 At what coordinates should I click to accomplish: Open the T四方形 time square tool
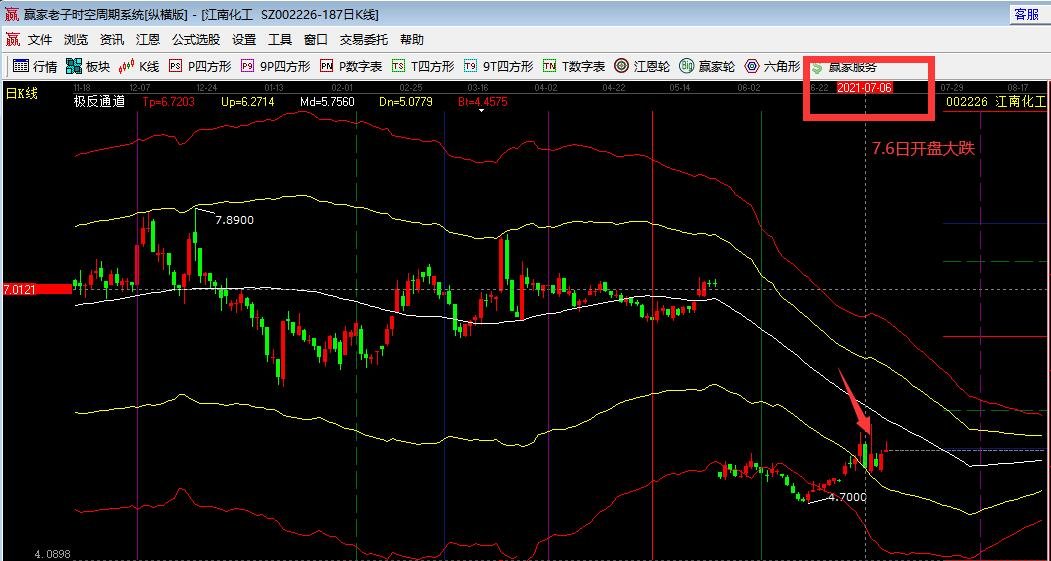pos(423,66)
